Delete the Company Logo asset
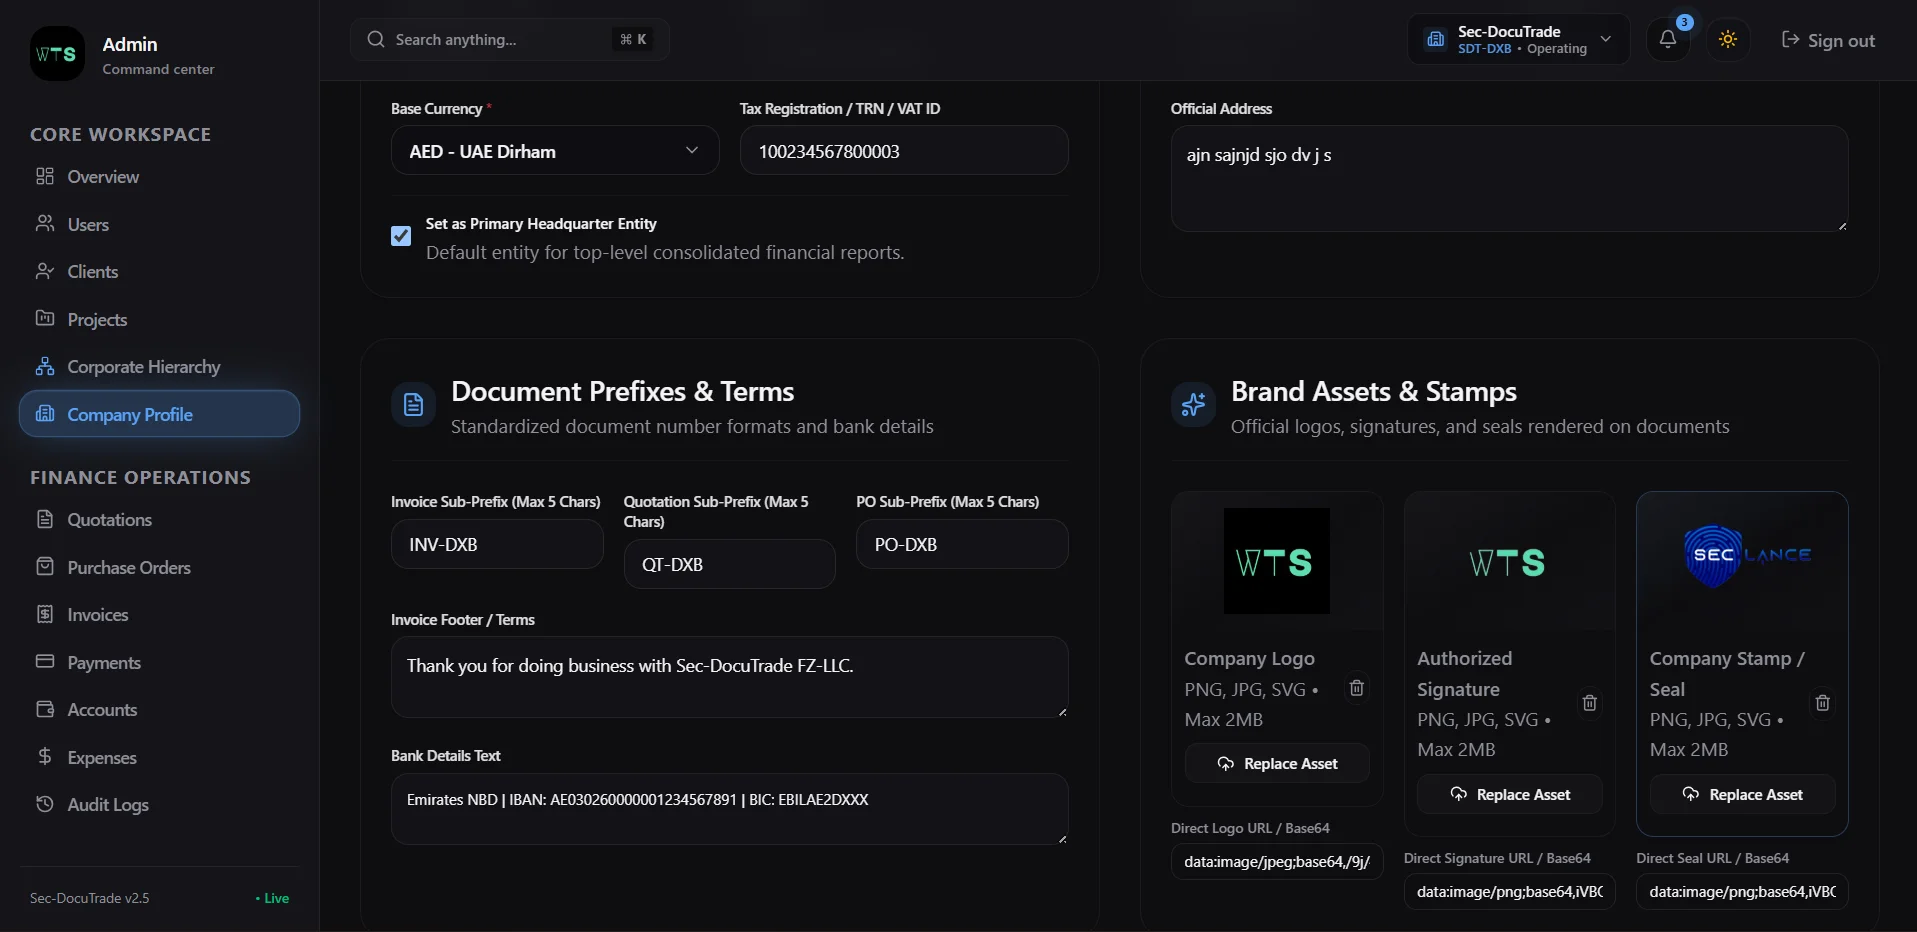 tap(1357, 688)
